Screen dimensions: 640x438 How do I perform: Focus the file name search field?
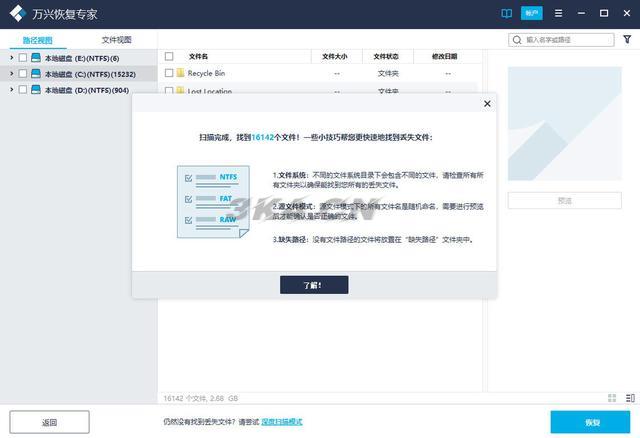pos(561,40)
